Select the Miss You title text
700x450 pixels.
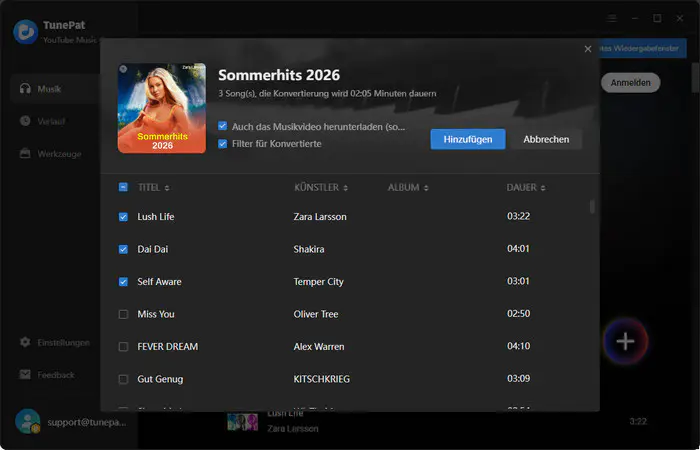coord(156,314)
